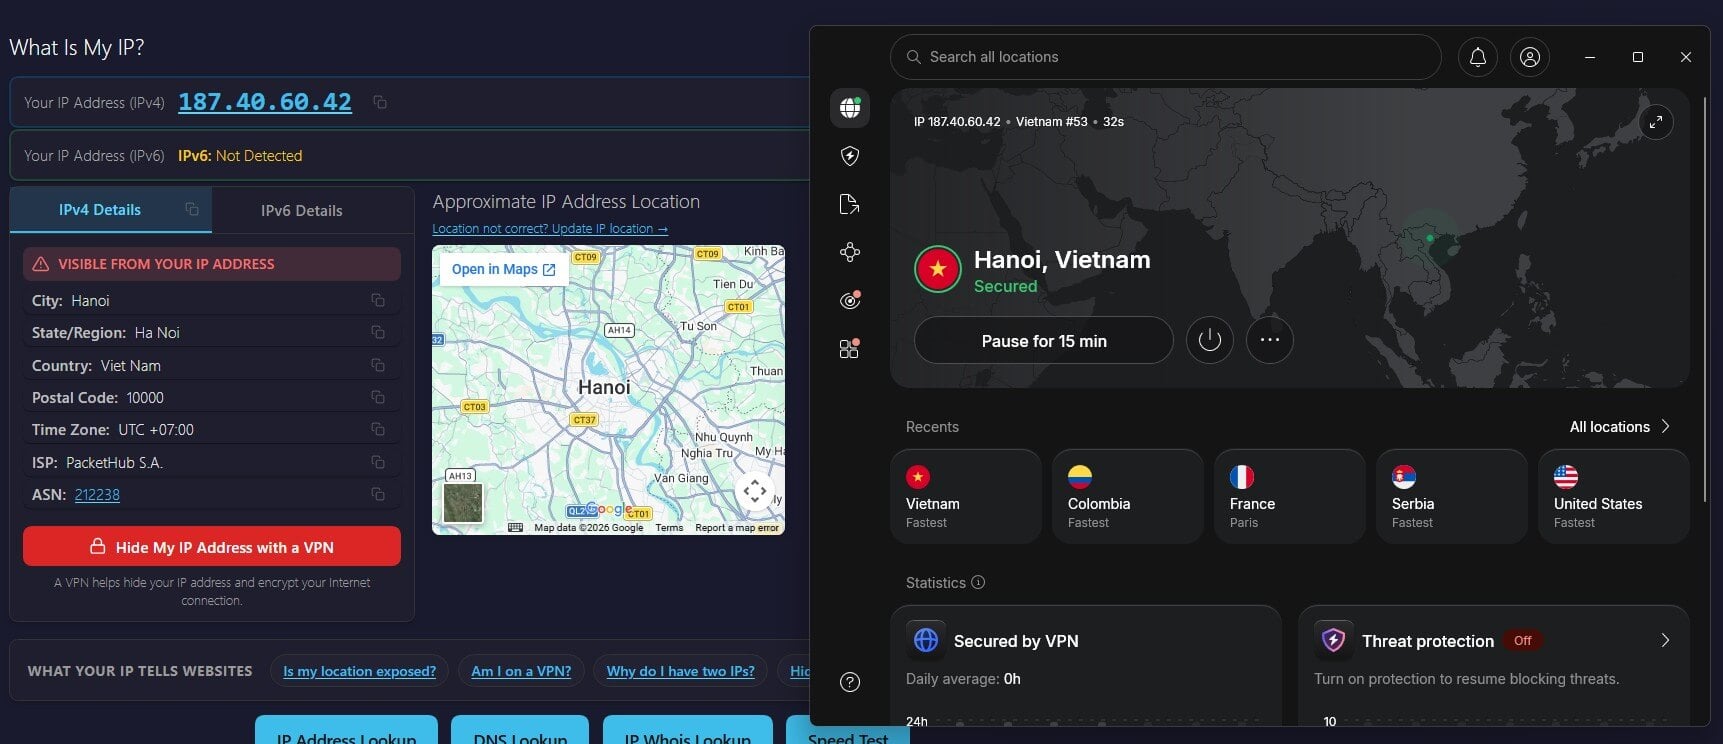Disconnect VPN with the power icon
Screen dimensions: 1723x744
(1209, 340)
